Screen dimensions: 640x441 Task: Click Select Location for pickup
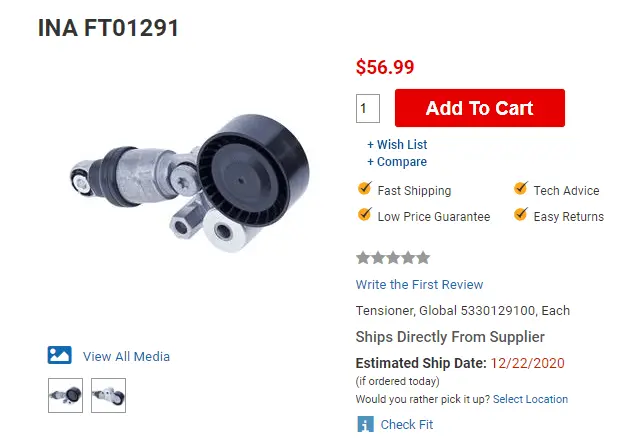[530, 399]
